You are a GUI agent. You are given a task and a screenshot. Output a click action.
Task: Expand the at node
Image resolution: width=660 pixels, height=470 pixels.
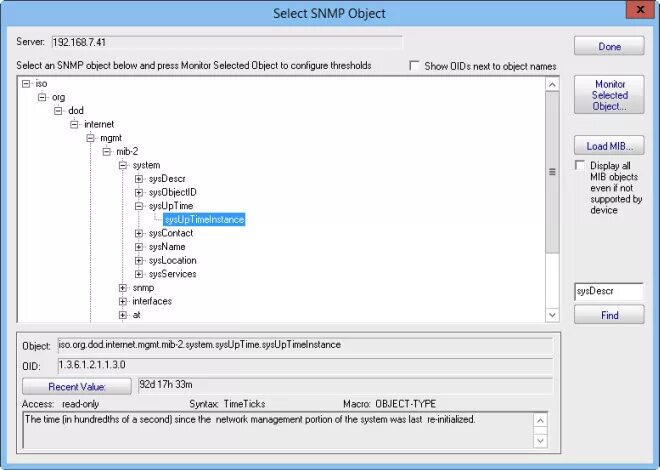(123, 315)
